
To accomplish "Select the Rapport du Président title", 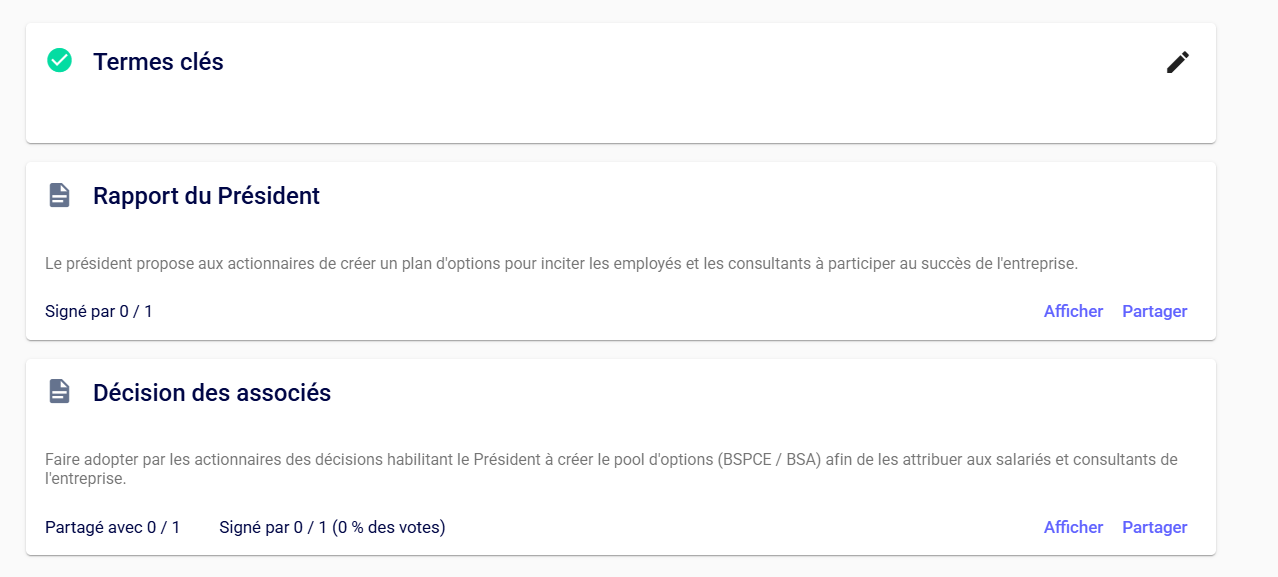I will 206,196.
